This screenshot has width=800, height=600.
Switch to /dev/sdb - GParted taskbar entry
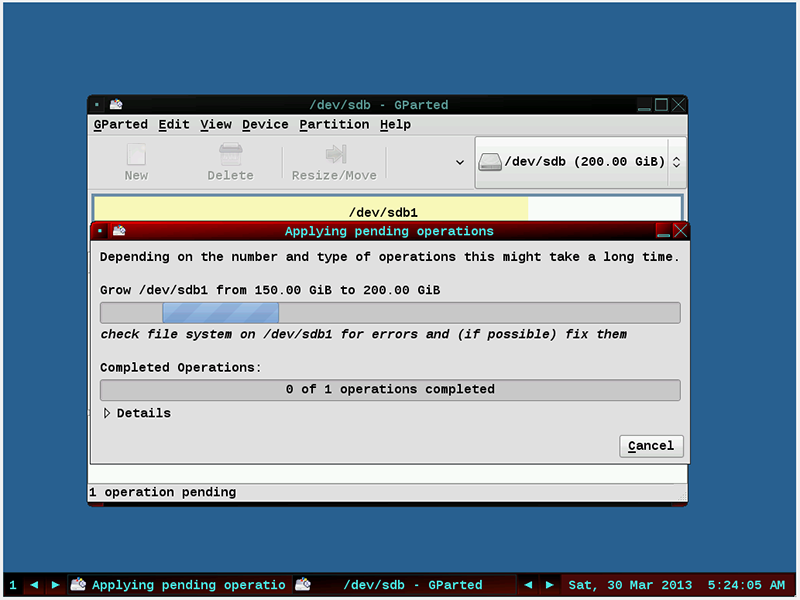click(403, 585)
